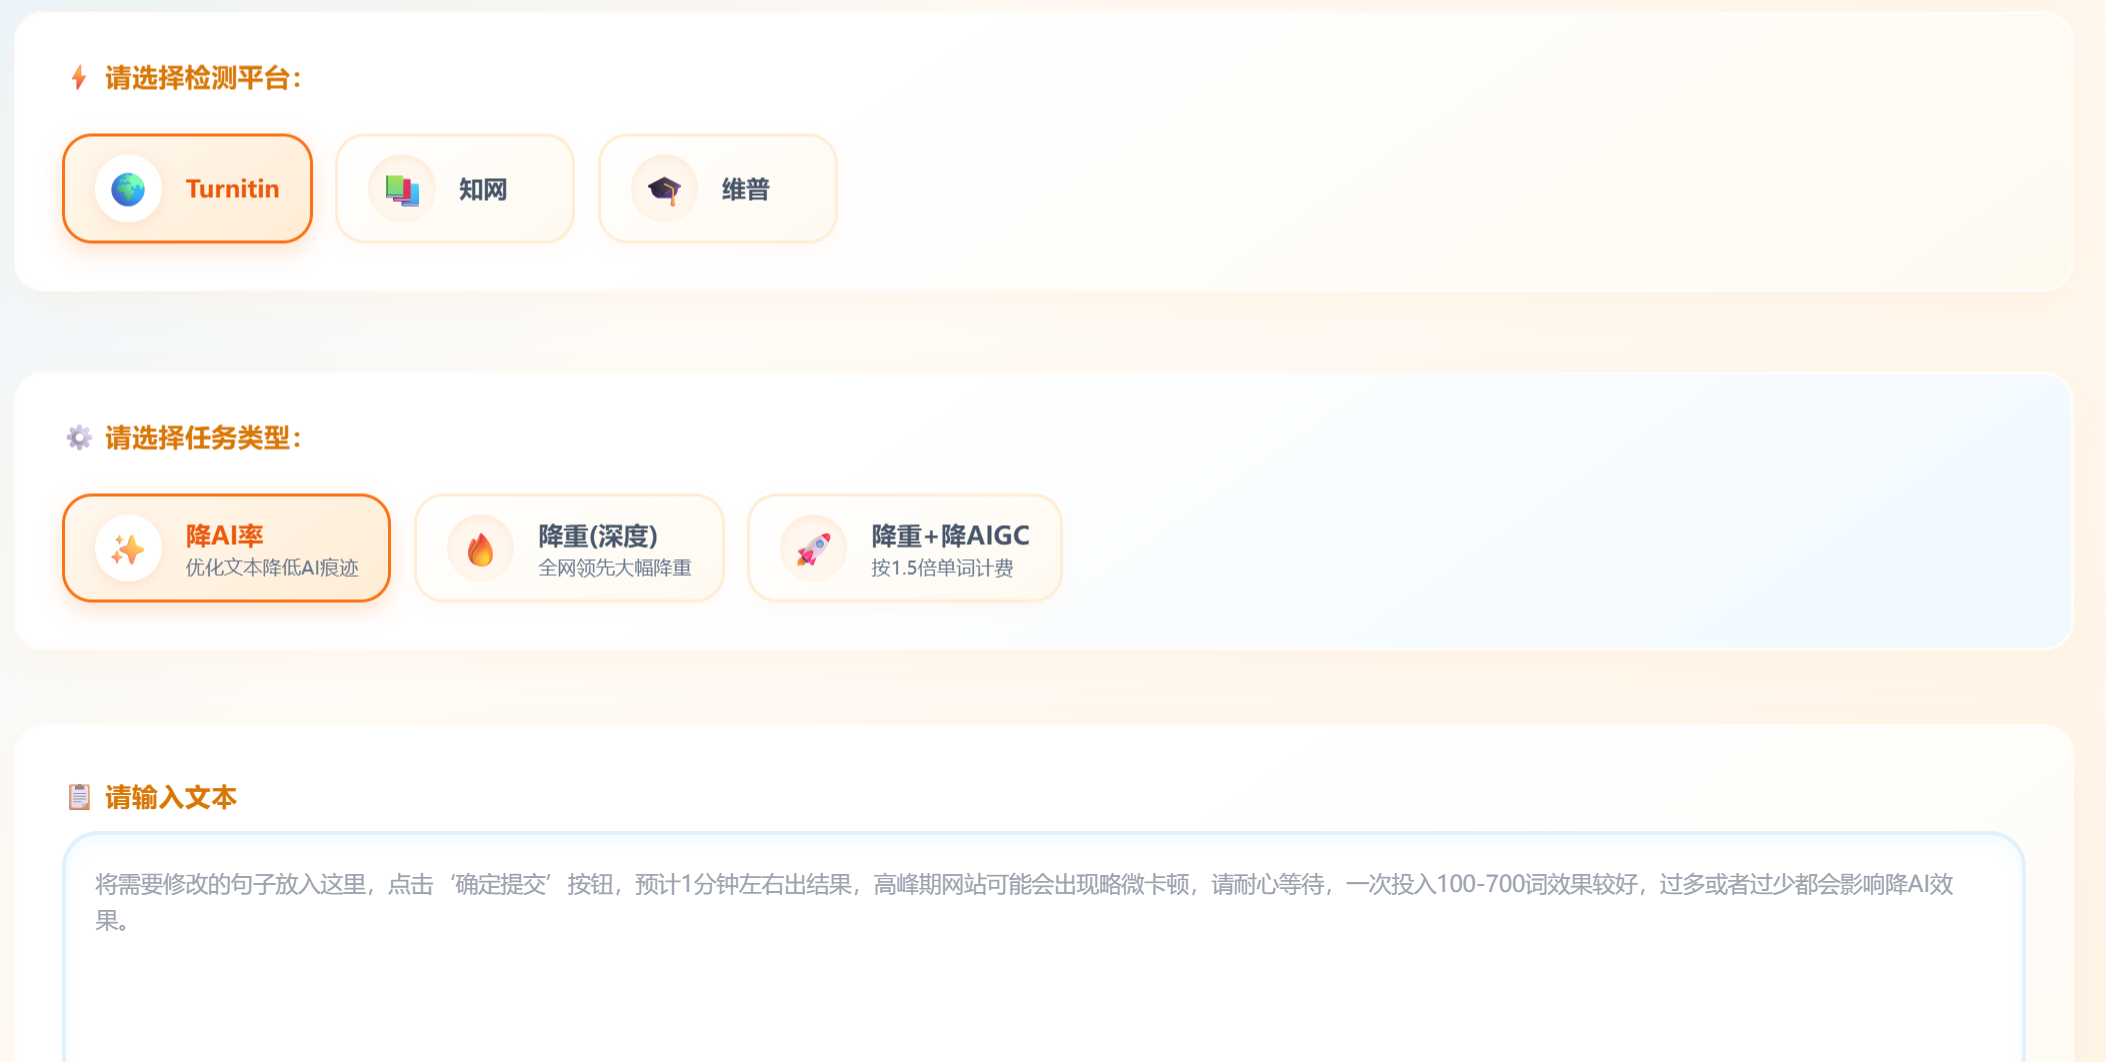Click the 请选择任务类型 heading
Viewport: 2106px width, 1062px height.
click(203, 438)
